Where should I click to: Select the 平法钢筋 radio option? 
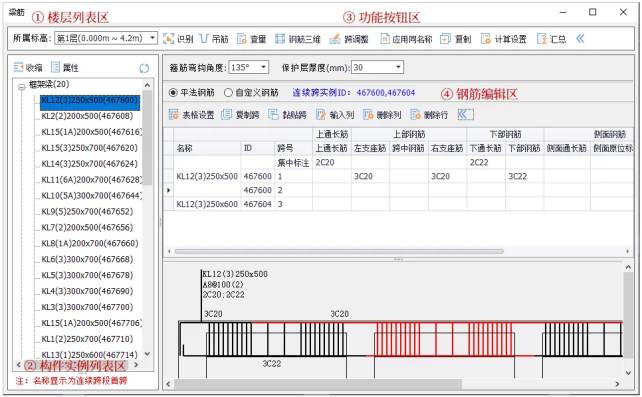click(173, 93)
